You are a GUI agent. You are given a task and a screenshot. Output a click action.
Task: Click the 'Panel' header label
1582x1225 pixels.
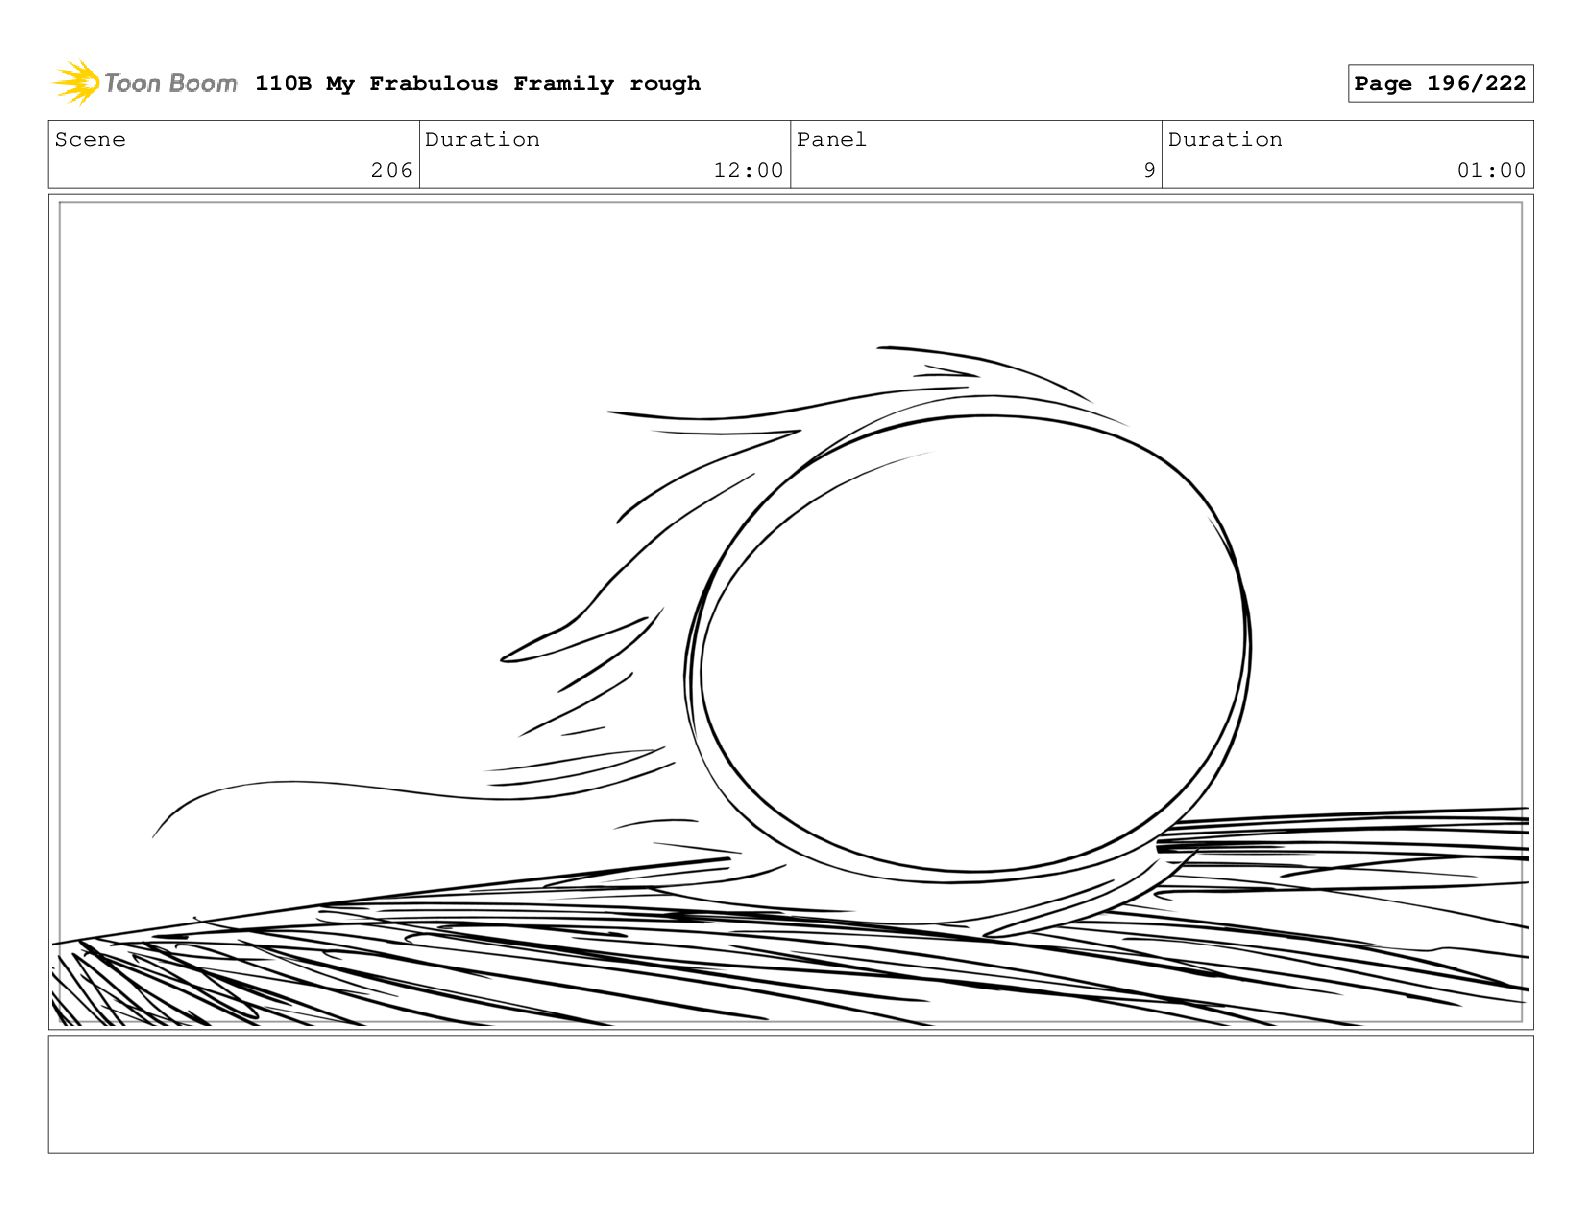[x=832, y=140]
